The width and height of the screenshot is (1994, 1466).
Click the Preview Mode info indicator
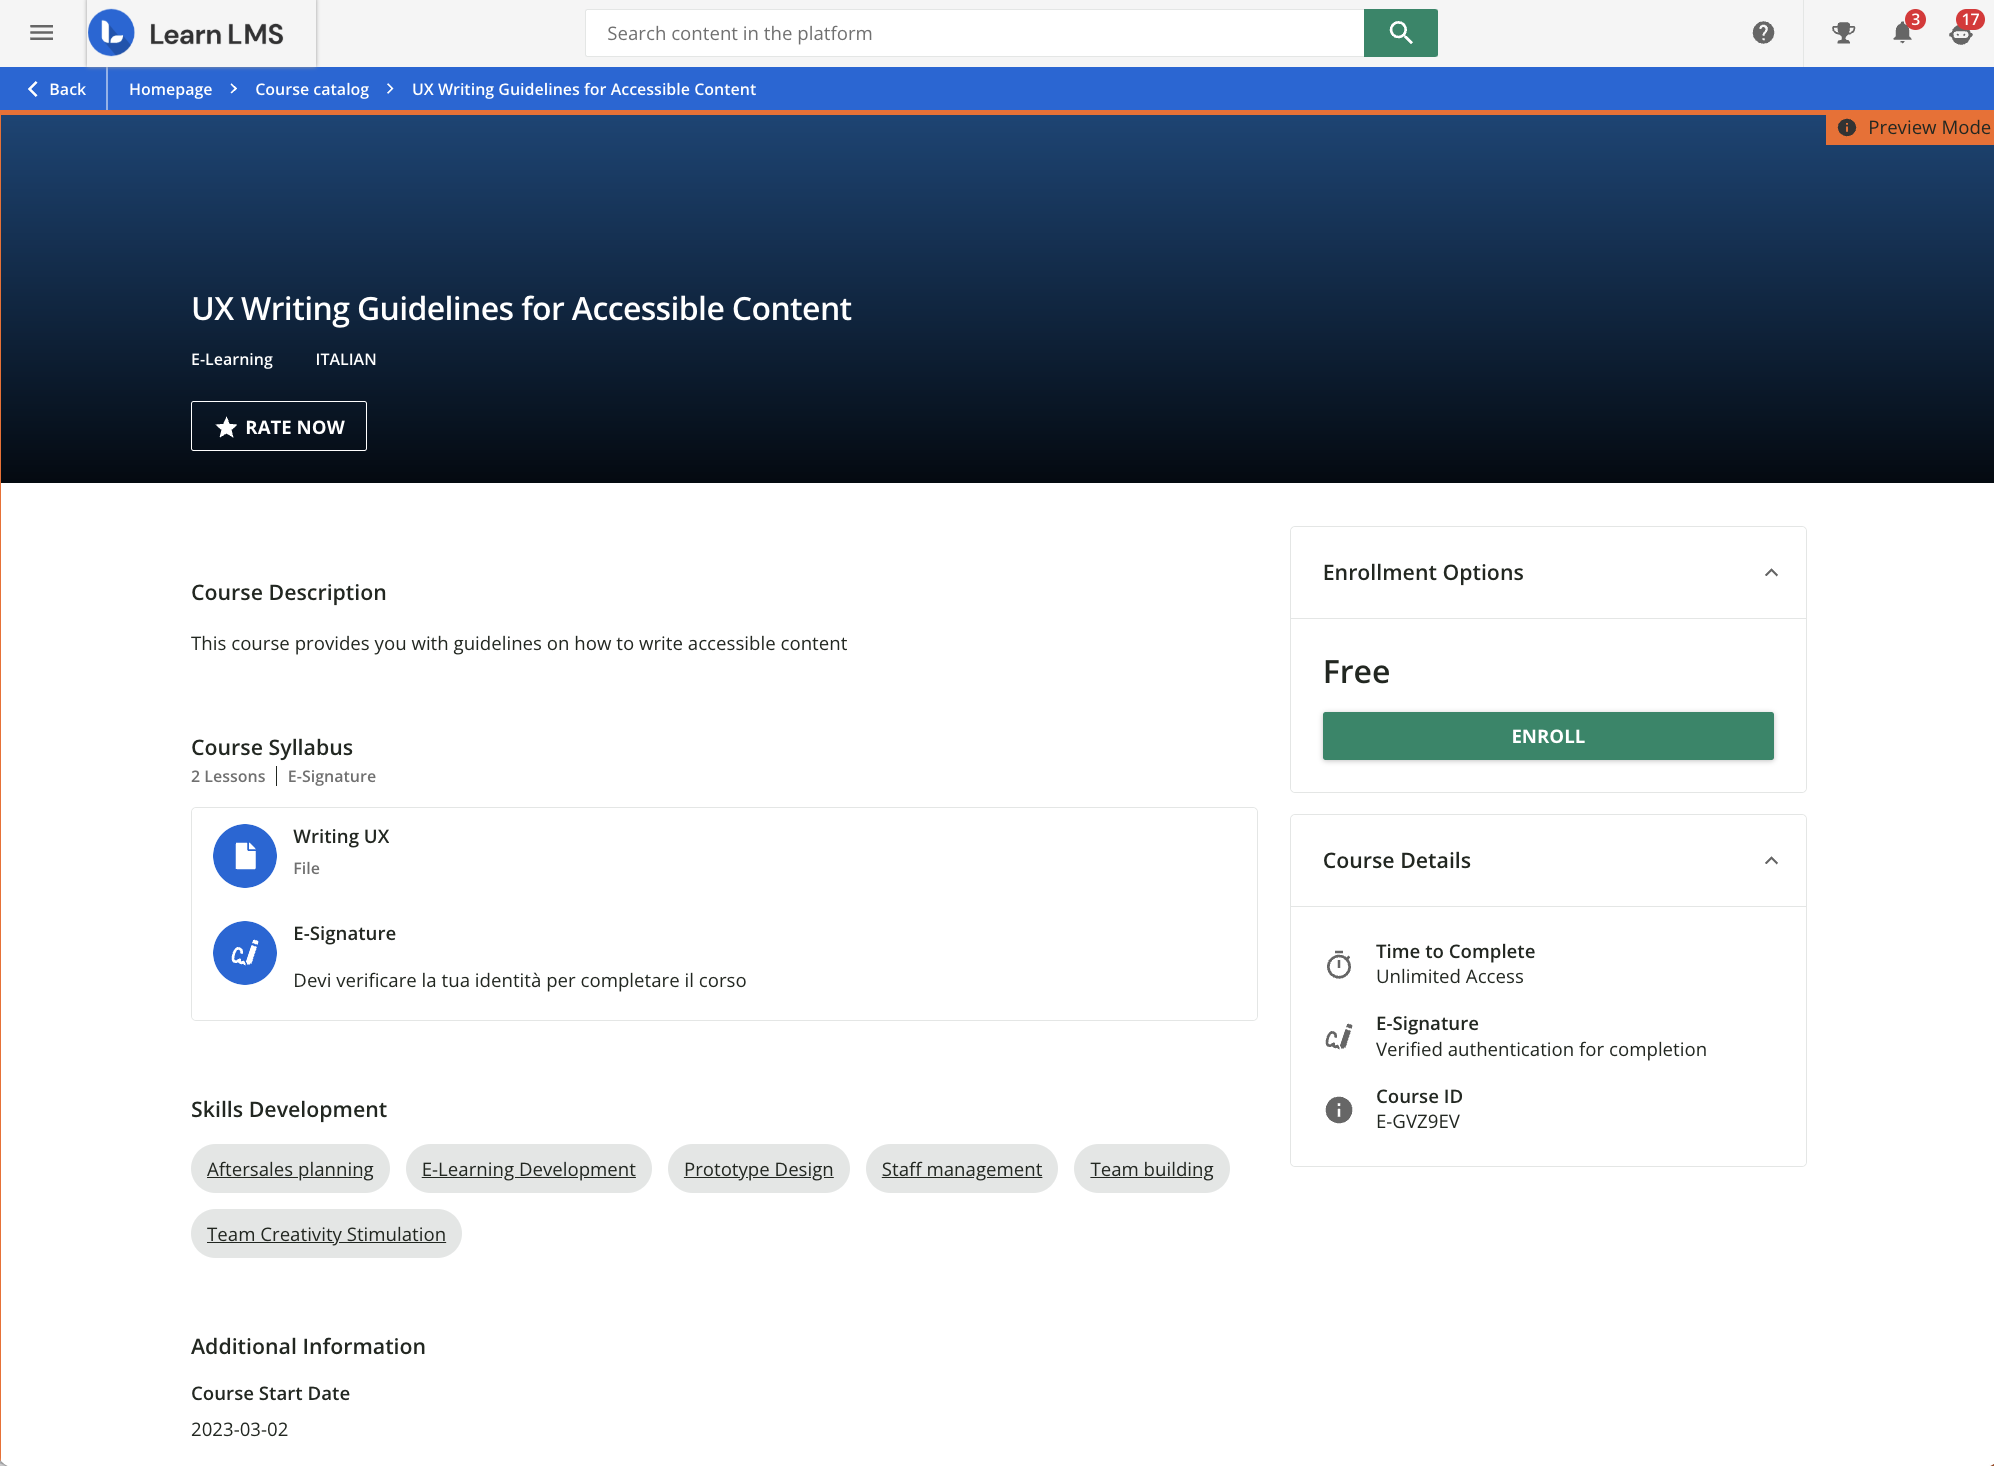tap(1847, 127)
